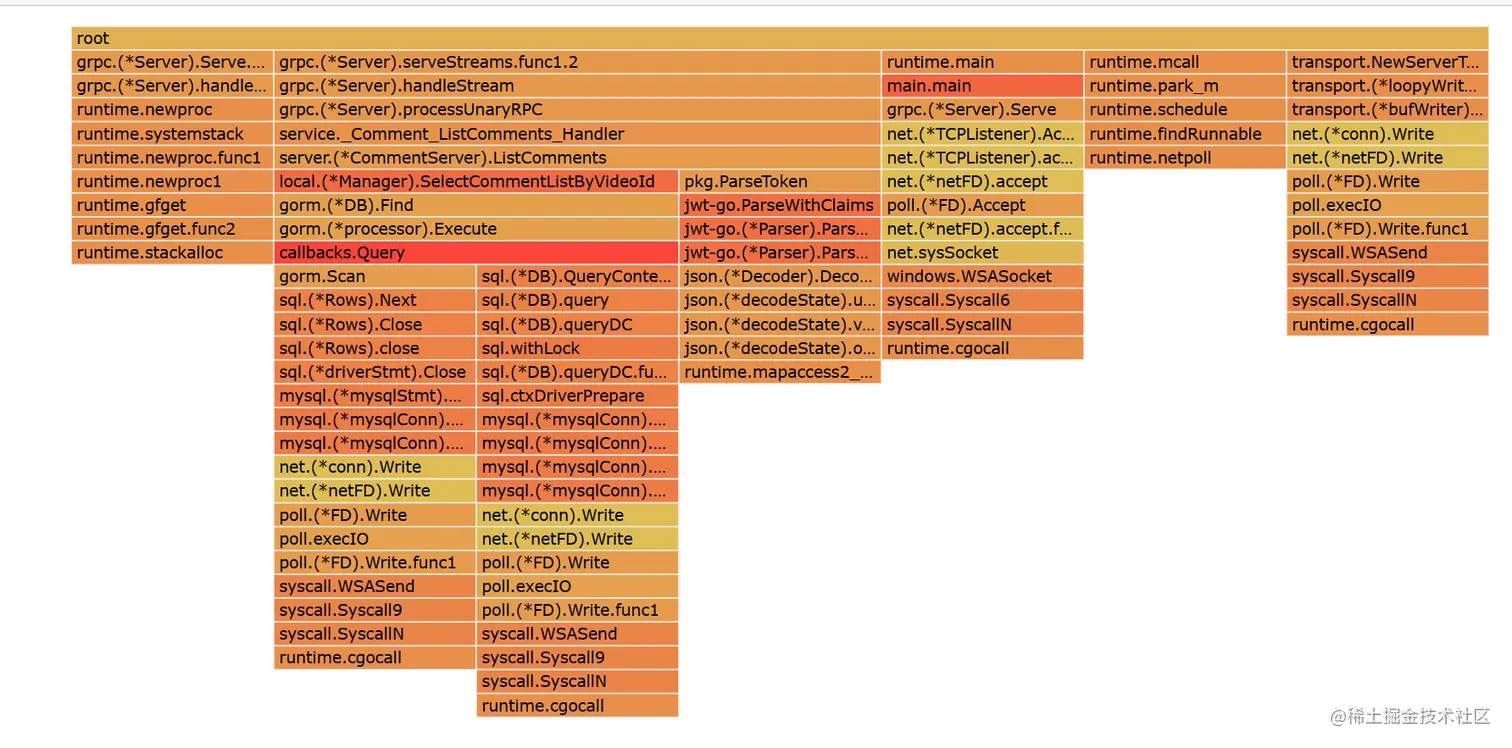The image size is (1512, 748).
Task: Zoom into grpc.(*Server).processUnaryRPC frame
Action: pos(577,110)
